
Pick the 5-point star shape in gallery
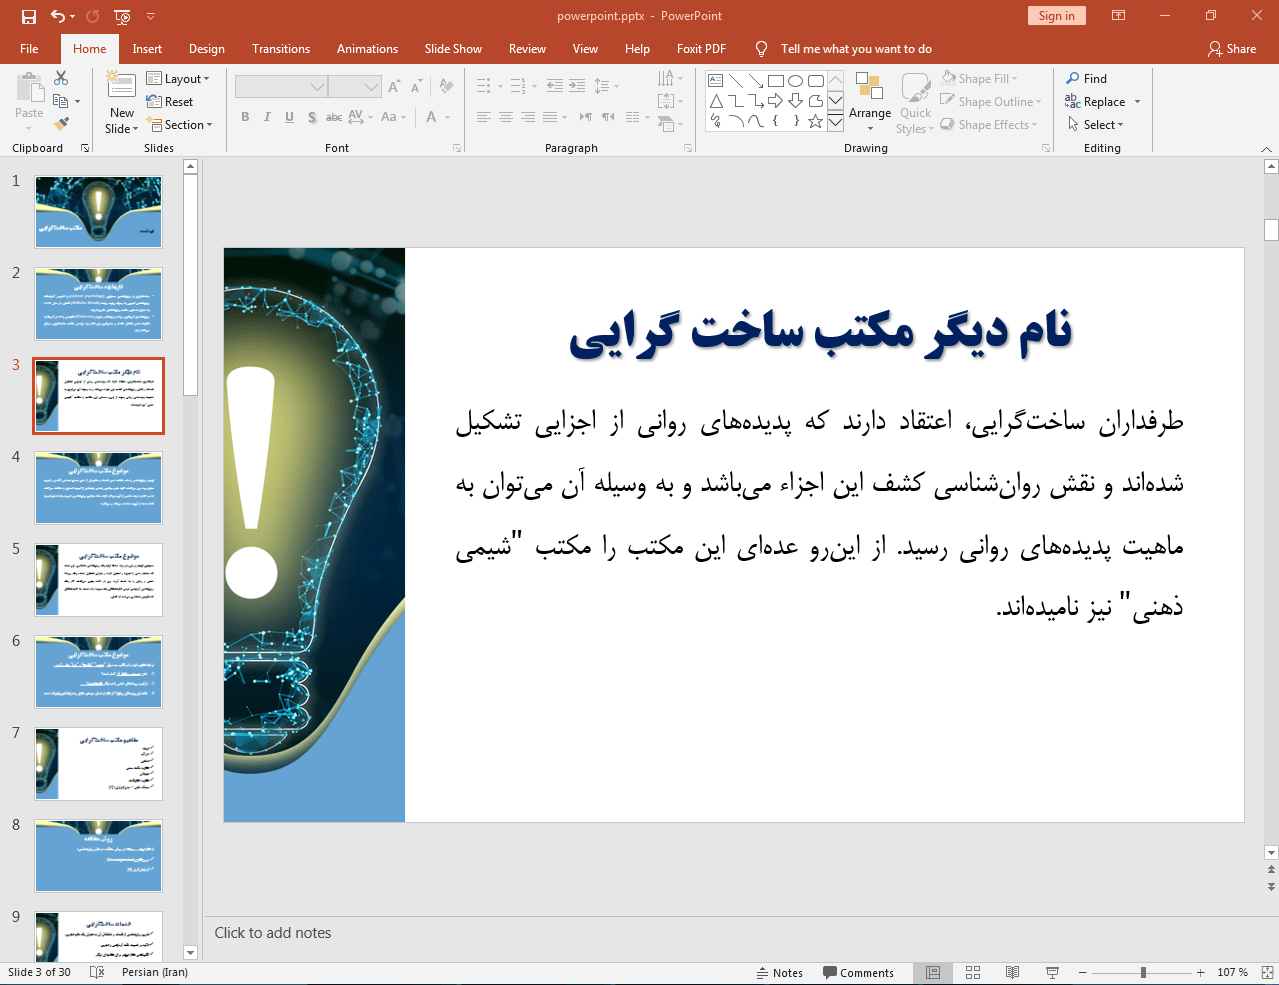(x=815, y=122)
